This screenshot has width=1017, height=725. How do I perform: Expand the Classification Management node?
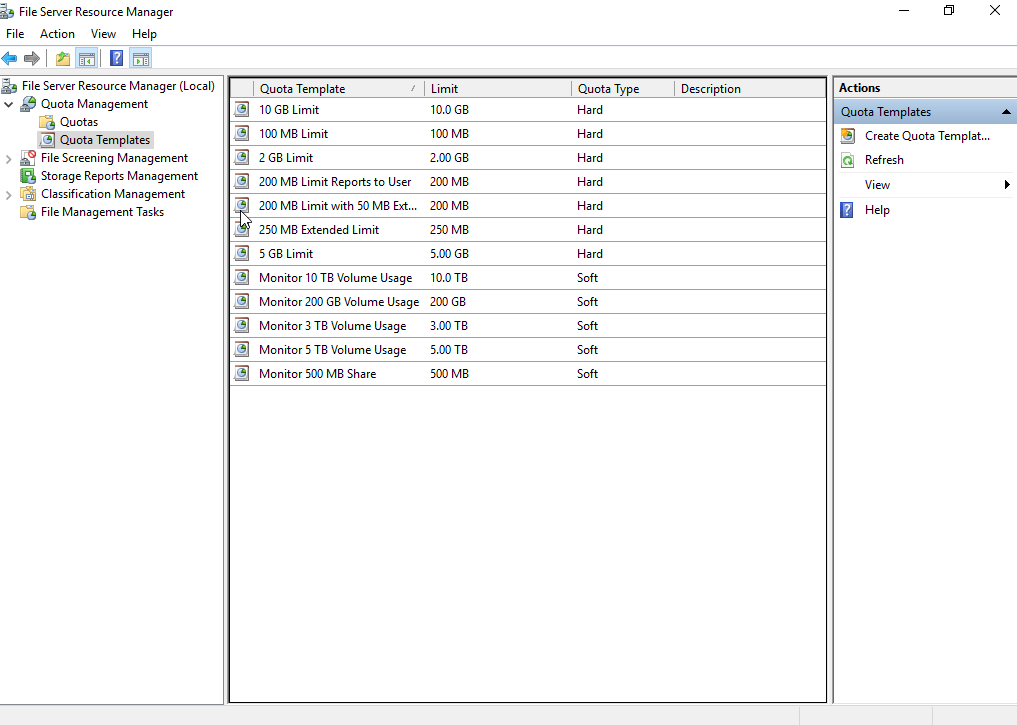point(8,193)
